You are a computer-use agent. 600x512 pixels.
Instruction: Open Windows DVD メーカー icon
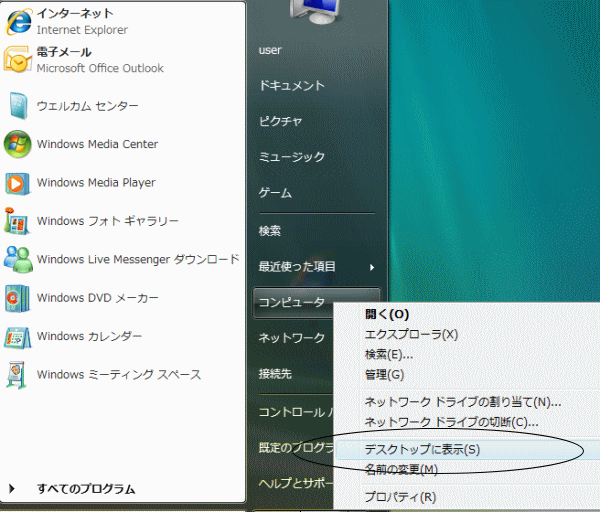coord(17,298)
